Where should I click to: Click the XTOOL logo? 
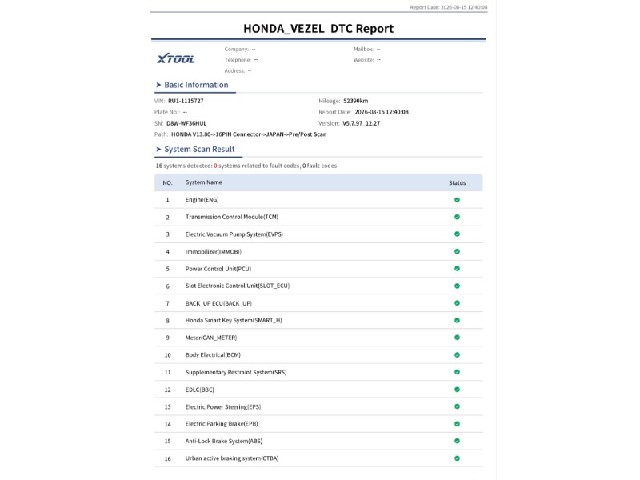coord(176,59)
